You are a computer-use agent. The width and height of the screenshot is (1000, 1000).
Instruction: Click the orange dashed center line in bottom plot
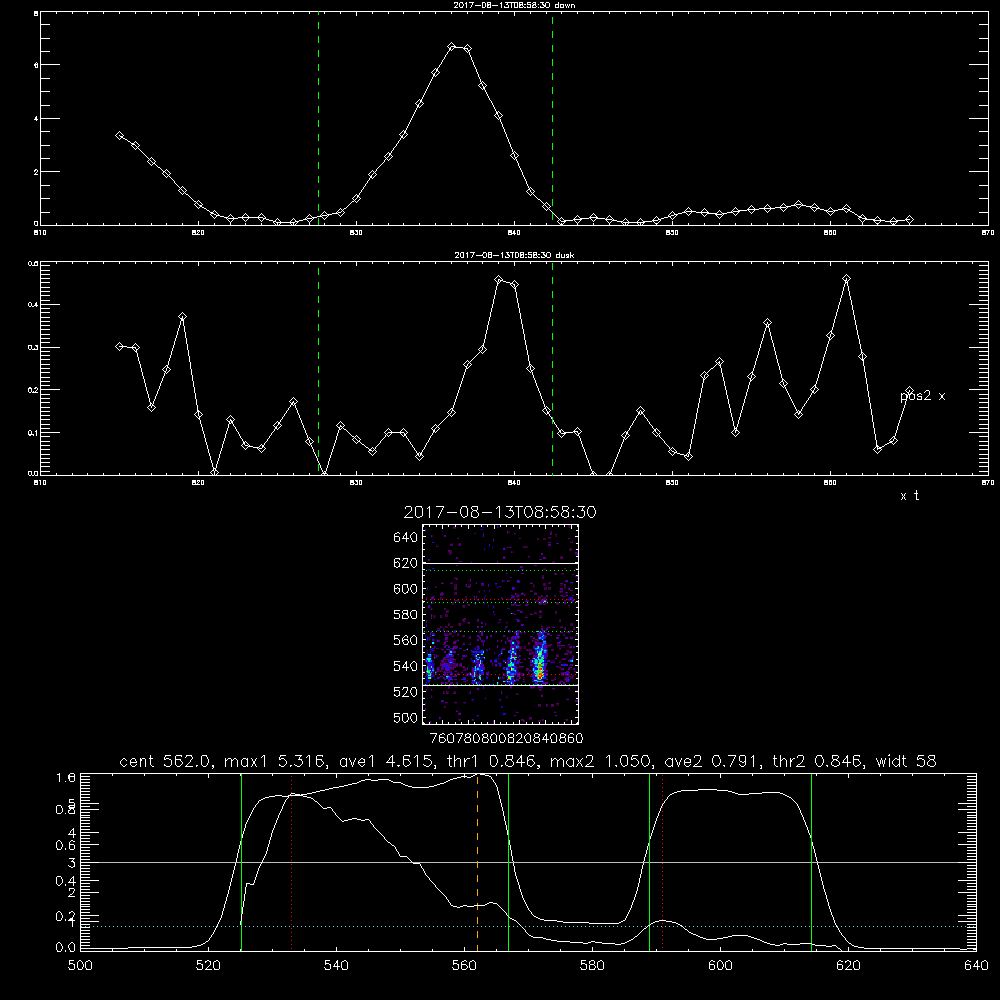click(x=477, y=861)
